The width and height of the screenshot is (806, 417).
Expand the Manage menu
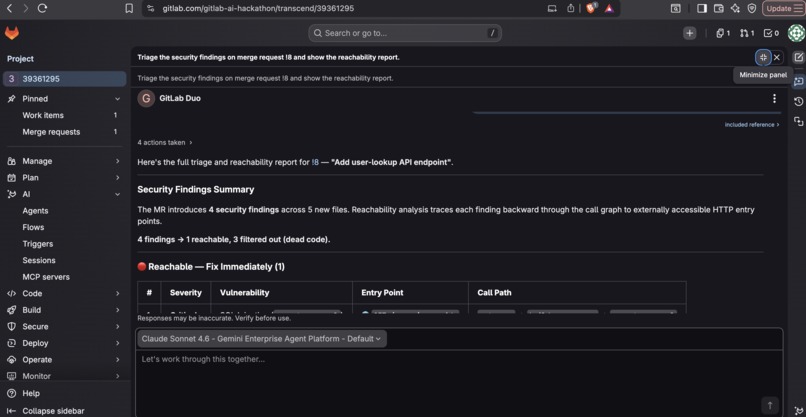(x=64, y=161)
